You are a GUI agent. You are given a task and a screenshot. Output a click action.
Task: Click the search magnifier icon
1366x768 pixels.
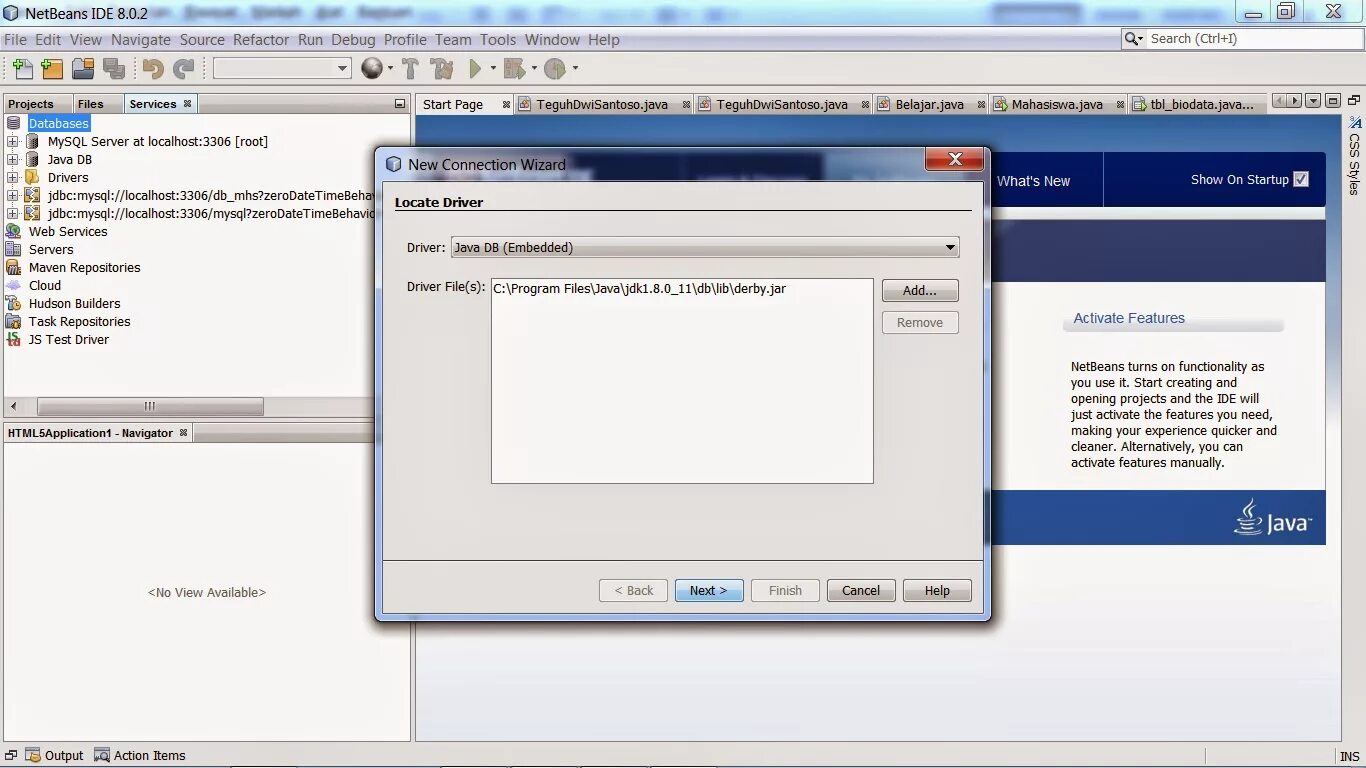click(1132, 38)
